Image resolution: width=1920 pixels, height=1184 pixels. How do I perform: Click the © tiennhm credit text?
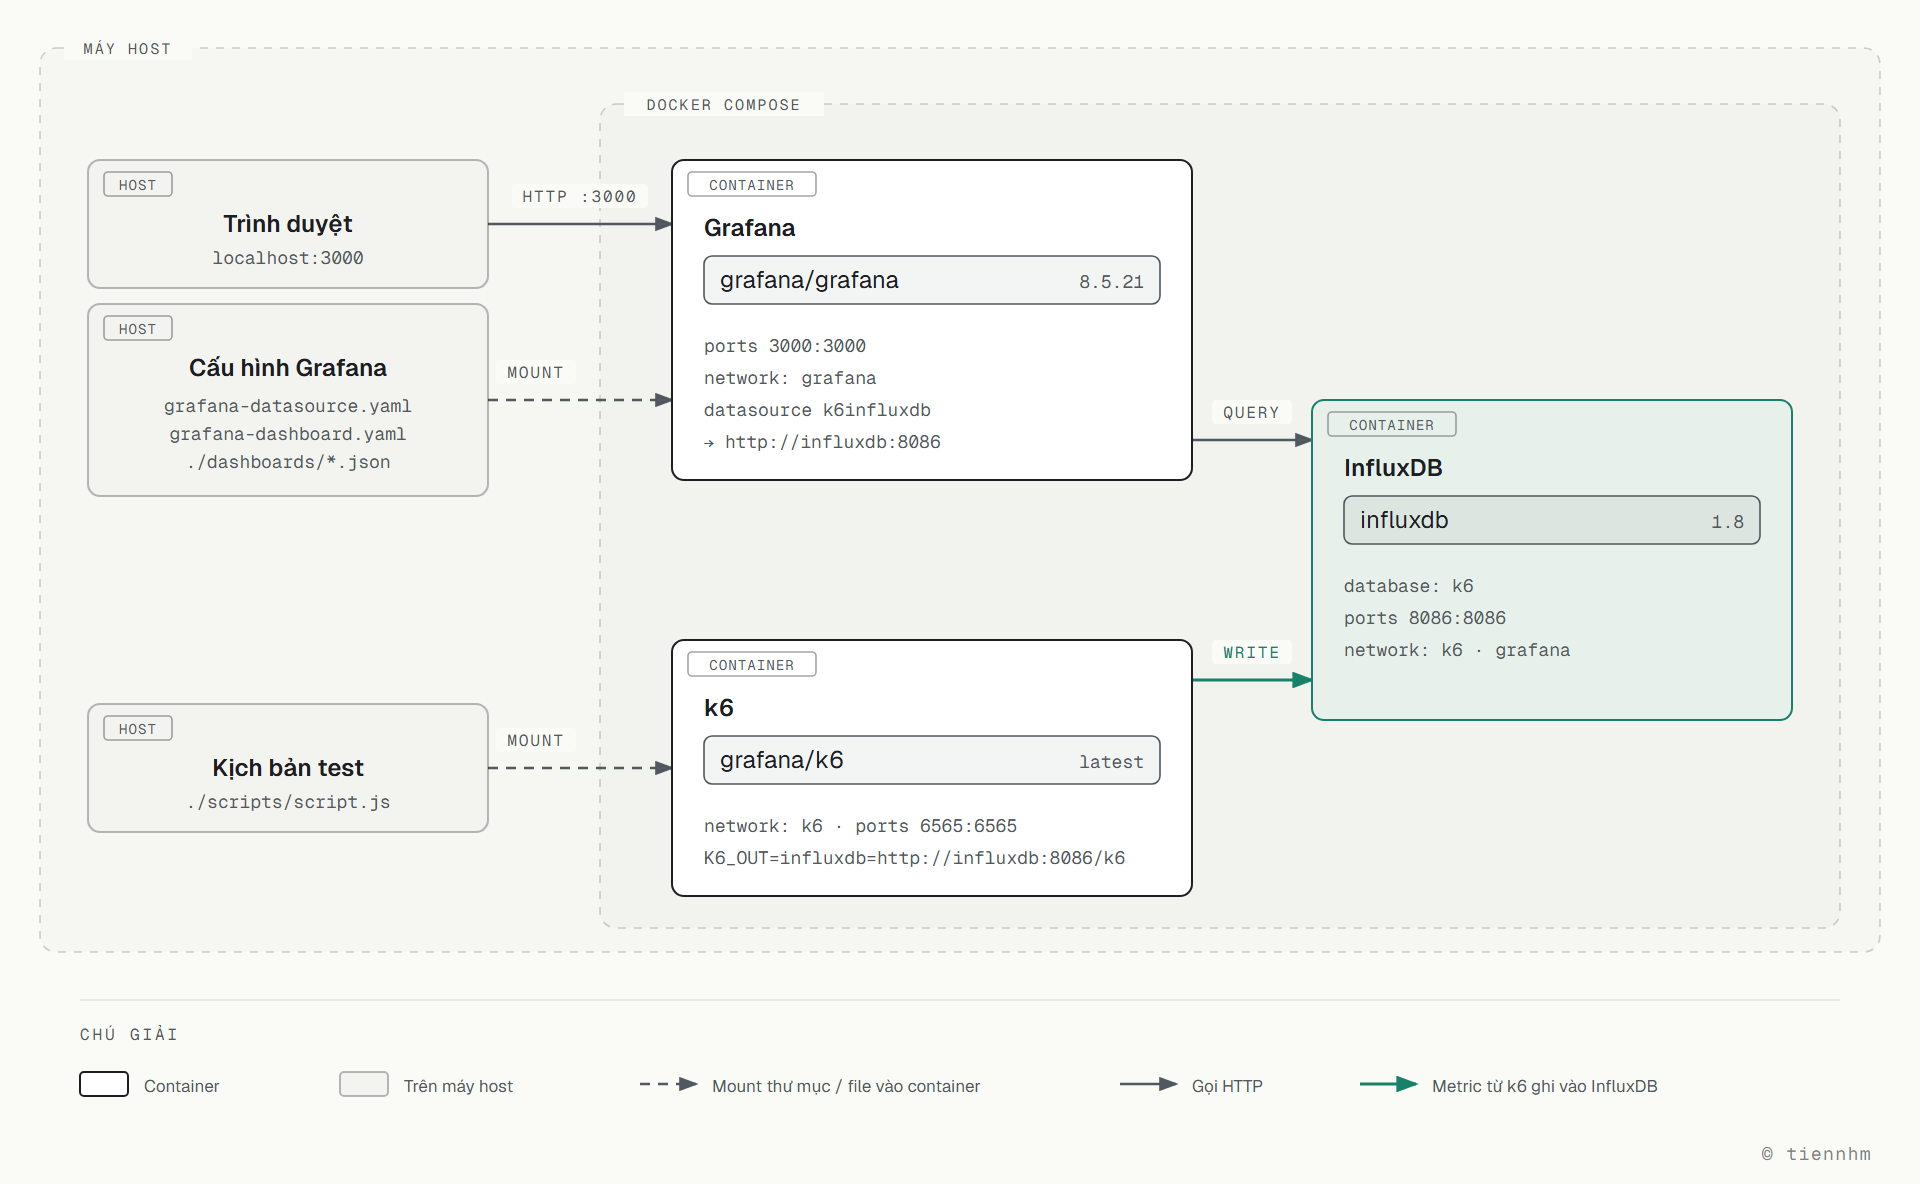point(1816,1154)
